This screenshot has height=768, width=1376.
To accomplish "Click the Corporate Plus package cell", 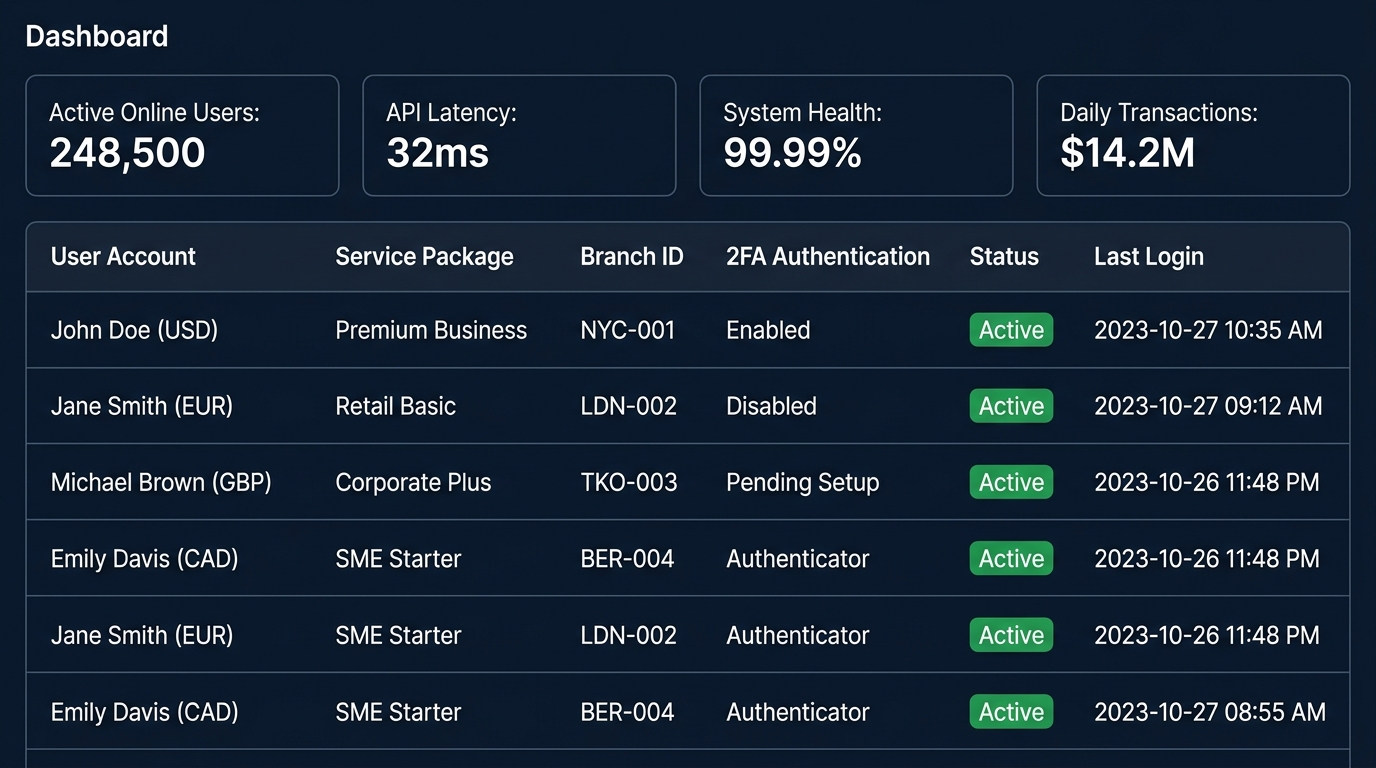I will coord(413,482).
